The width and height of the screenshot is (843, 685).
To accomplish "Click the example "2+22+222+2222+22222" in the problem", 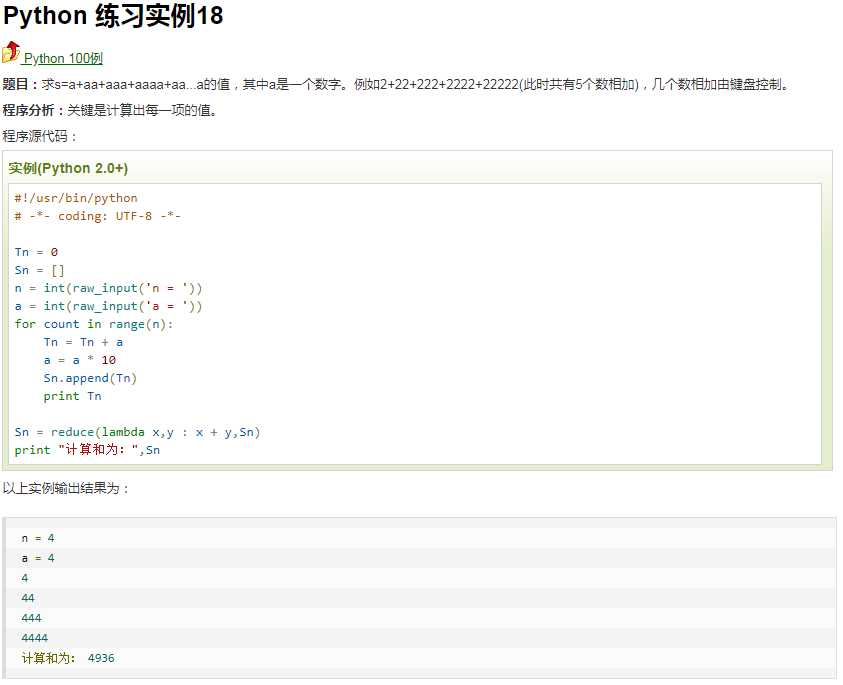I will [449, 84].
